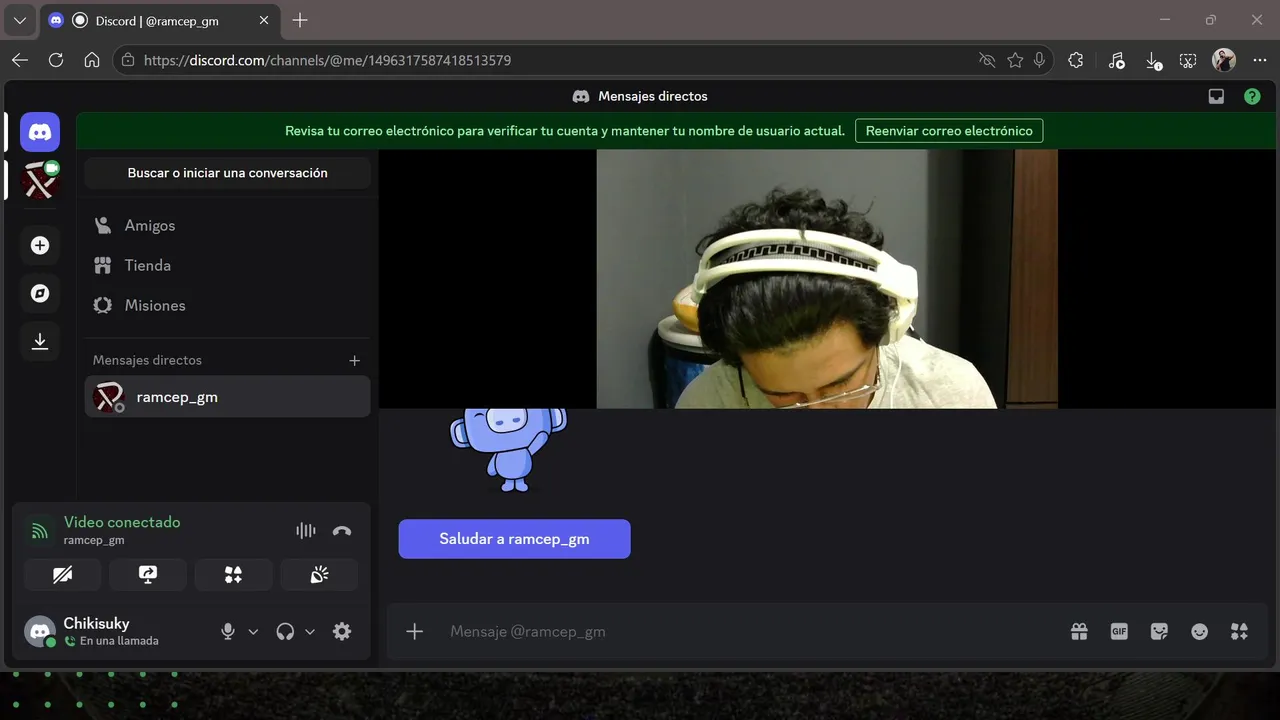This screenshot has height=720, width=1280.
Task: Attach a file with plus button
Action: [415, 631]
